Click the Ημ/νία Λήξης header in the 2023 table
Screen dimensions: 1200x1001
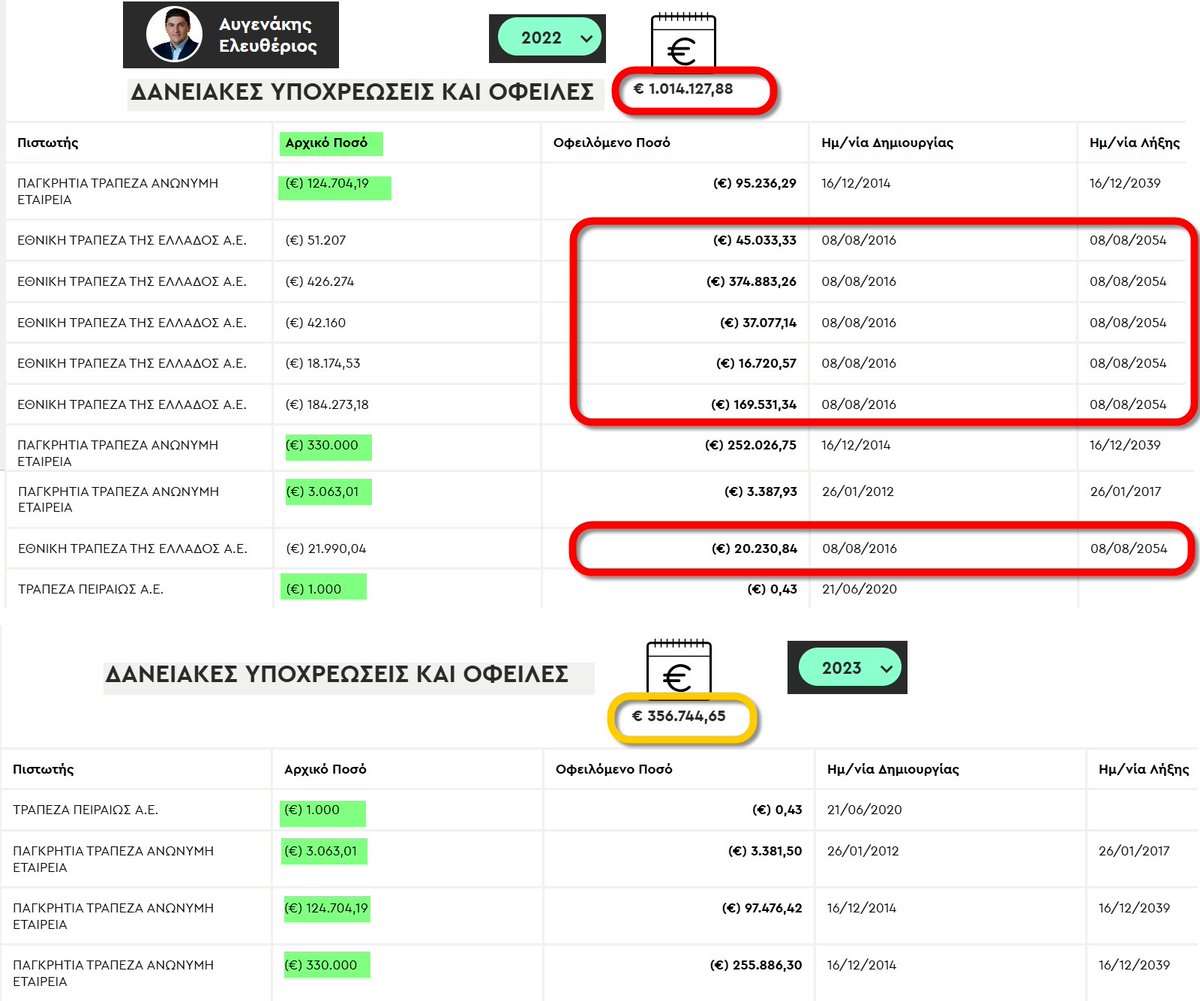pyautogui.click(x=1143, y=770)
